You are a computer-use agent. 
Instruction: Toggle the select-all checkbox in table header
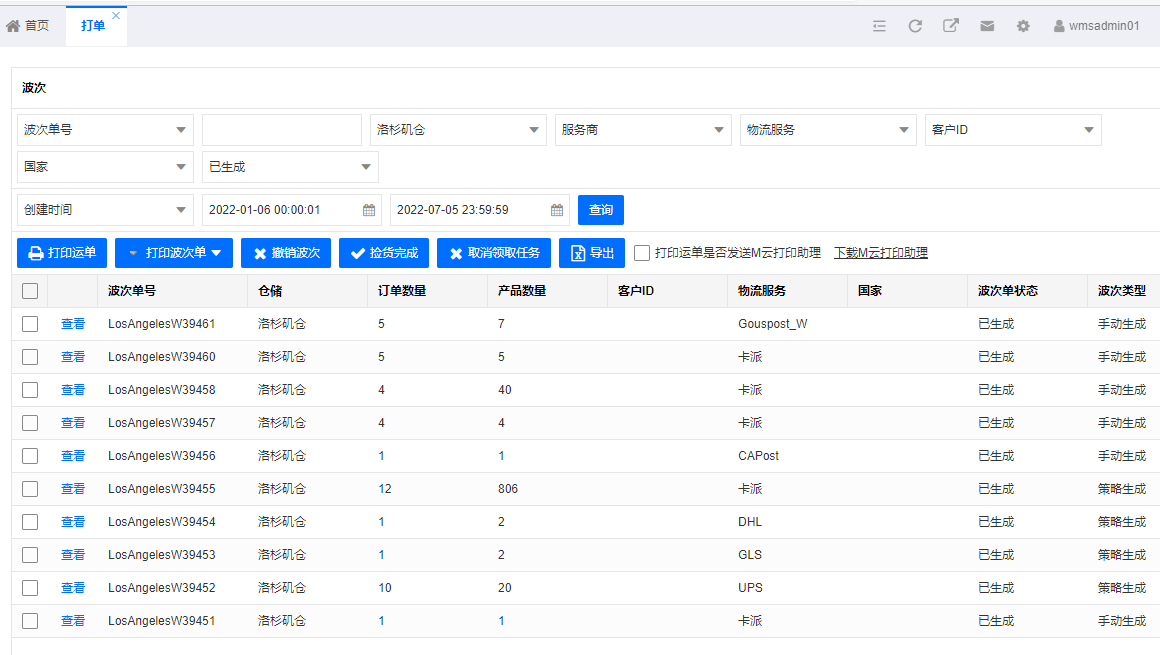tap(30, 291)
